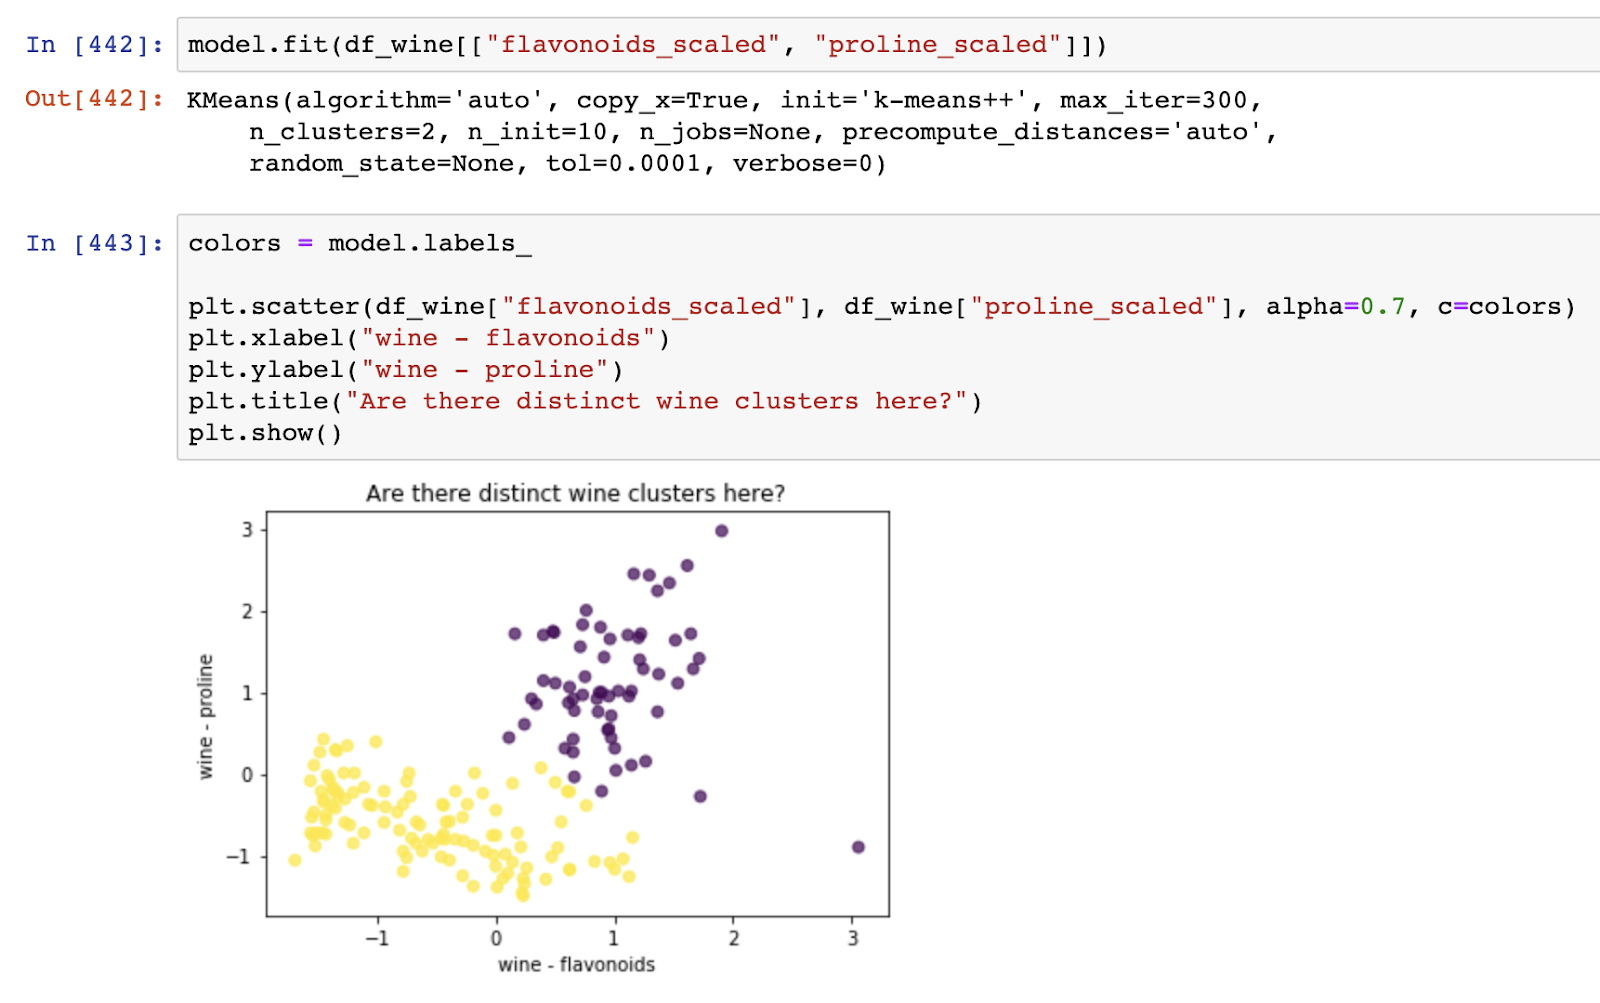This screenshot has height=1003, width=1600.
Task: Click the plt.xlabel code line
Action: coord(429,339)
